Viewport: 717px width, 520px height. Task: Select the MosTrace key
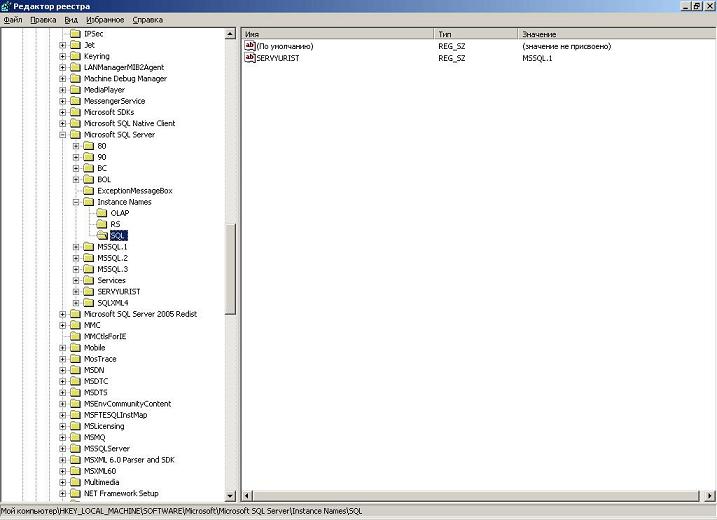pyautogui.click(x=100, y=359)
